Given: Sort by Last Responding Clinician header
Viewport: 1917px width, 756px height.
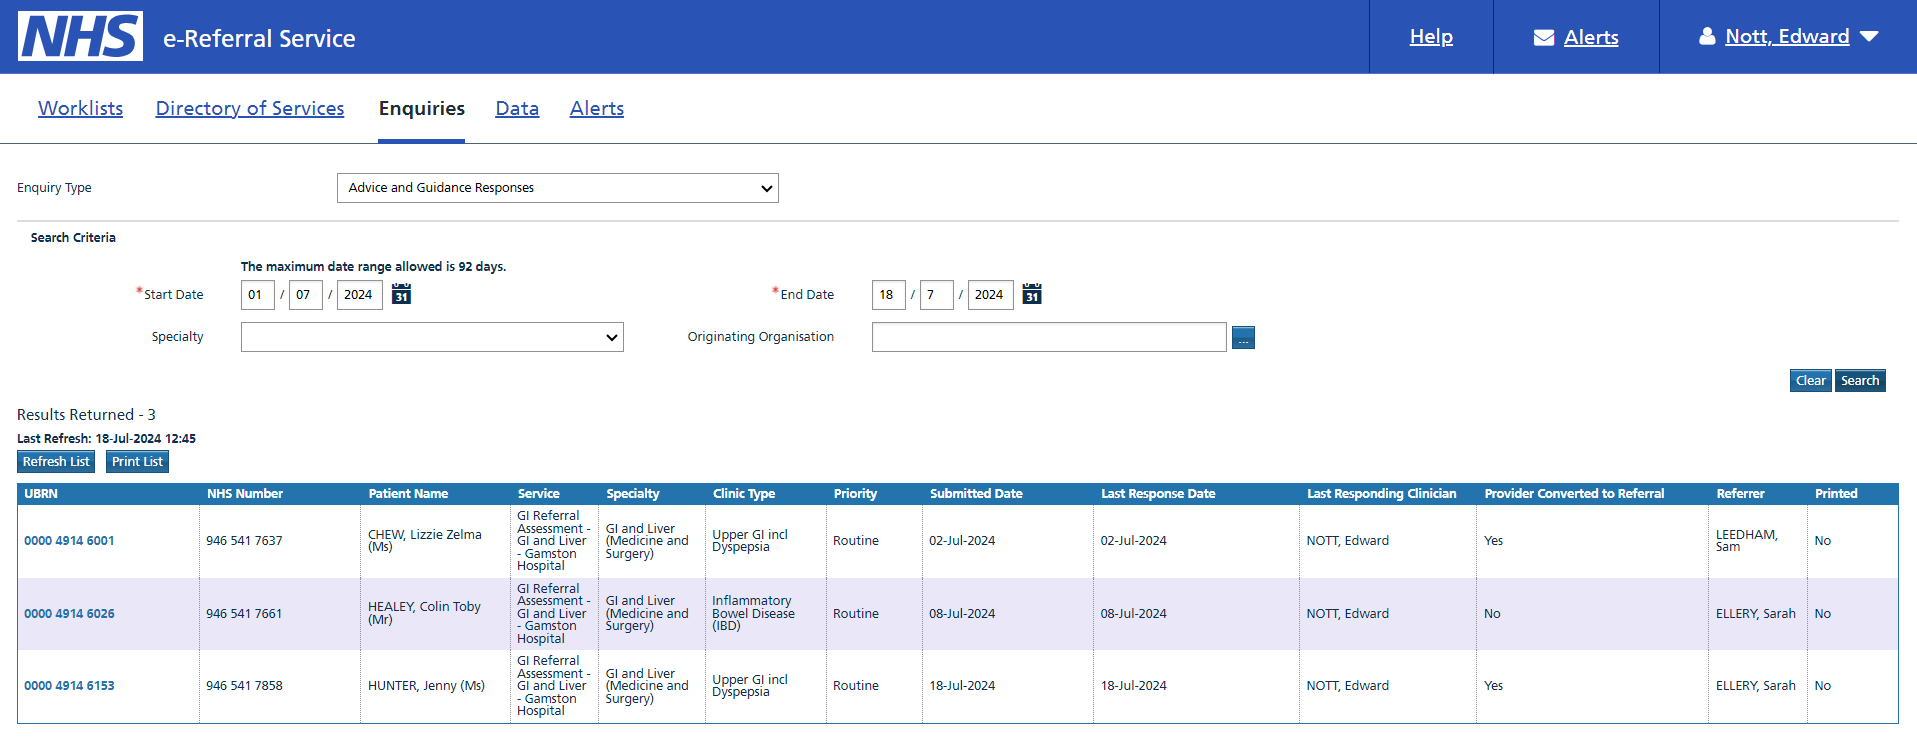Looking at the screenshot, I should tap(1382, 494).
